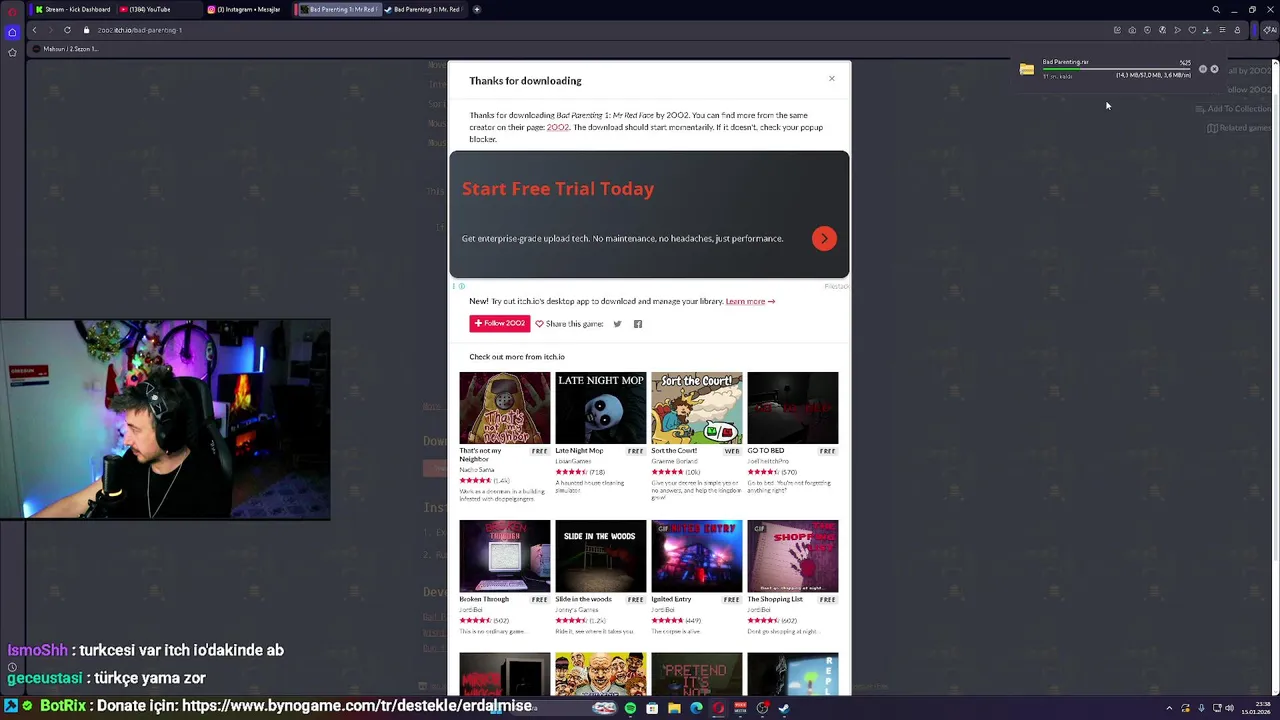Open Steam from the taskbar
This screenshot has height=720, width=1280.
tap(784, 708)
